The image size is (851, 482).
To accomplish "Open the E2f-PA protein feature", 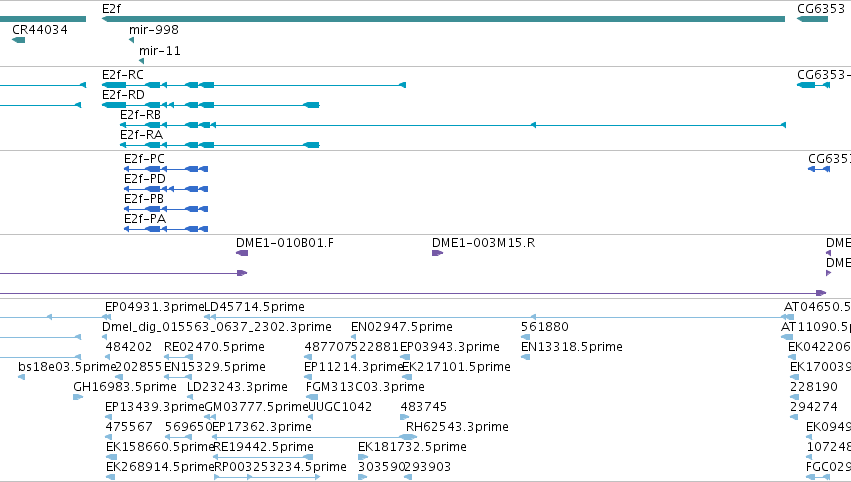I will (166, 229).
